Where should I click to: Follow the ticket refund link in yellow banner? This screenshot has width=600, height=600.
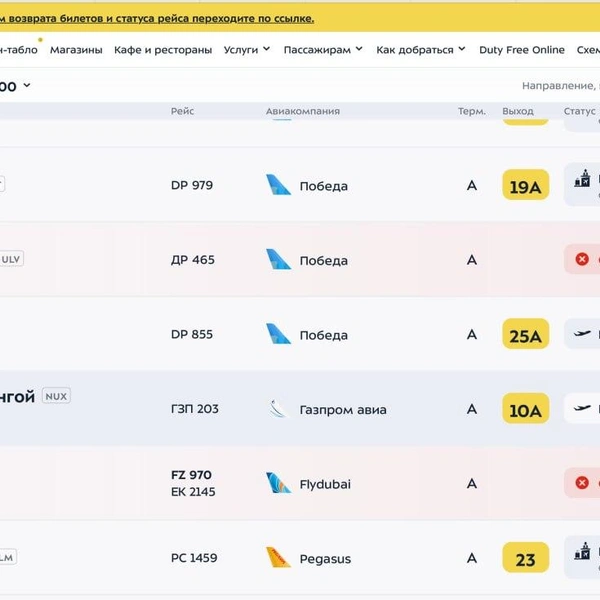coord(157,18)
